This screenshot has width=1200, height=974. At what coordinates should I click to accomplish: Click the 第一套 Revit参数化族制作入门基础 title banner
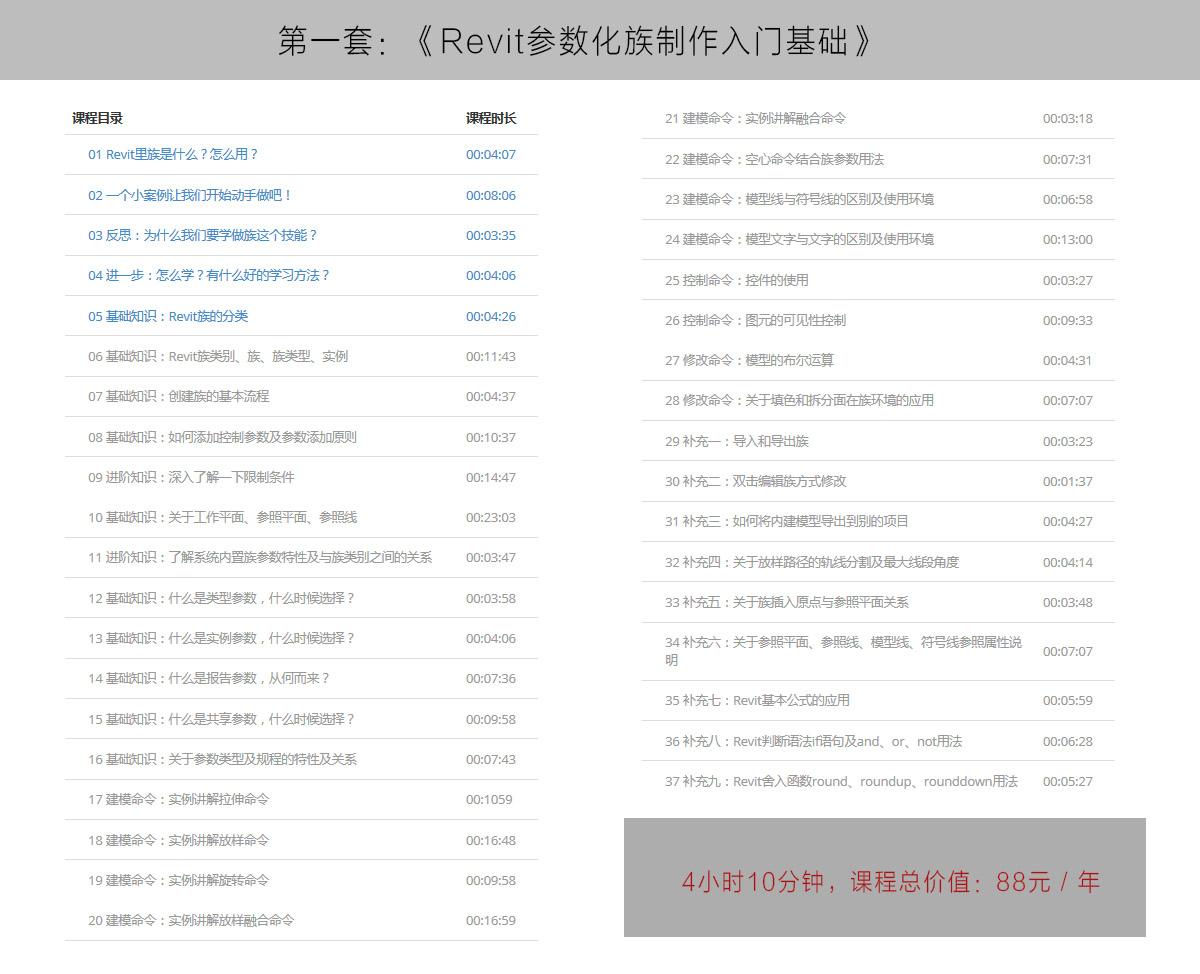tap(600, 40)
